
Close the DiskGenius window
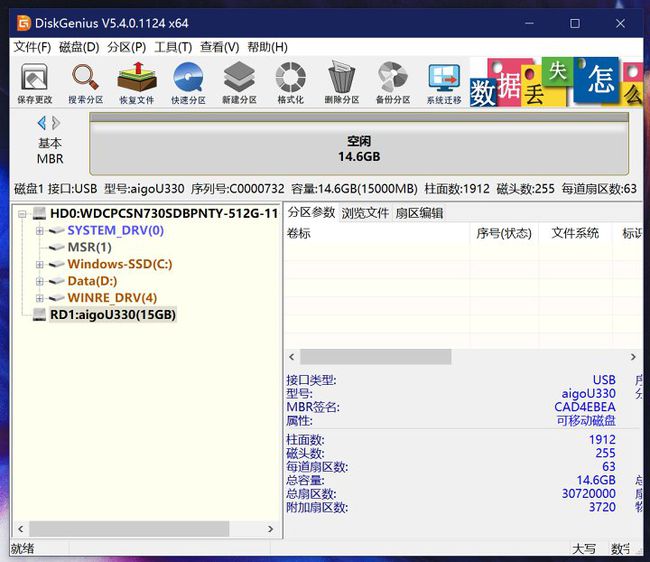(620, 23)
